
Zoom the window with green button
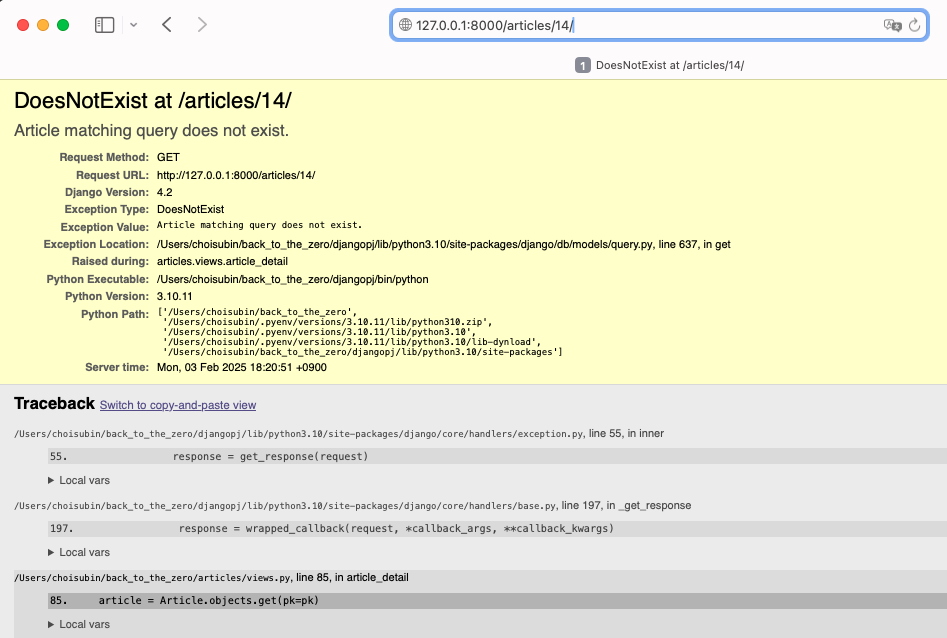[63, 25]
